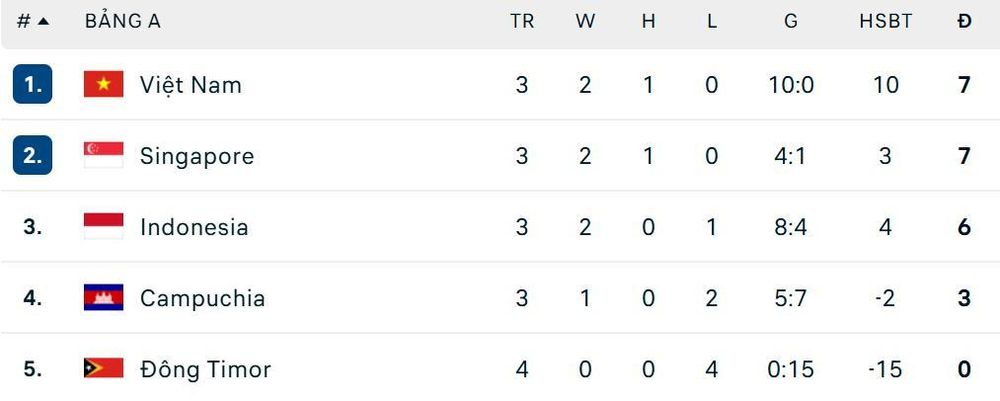Click the Singapore flag icon
Image resolution: width=1000 pixels, height=401 pixels.
pyautogui.click(x=103, y=156)
